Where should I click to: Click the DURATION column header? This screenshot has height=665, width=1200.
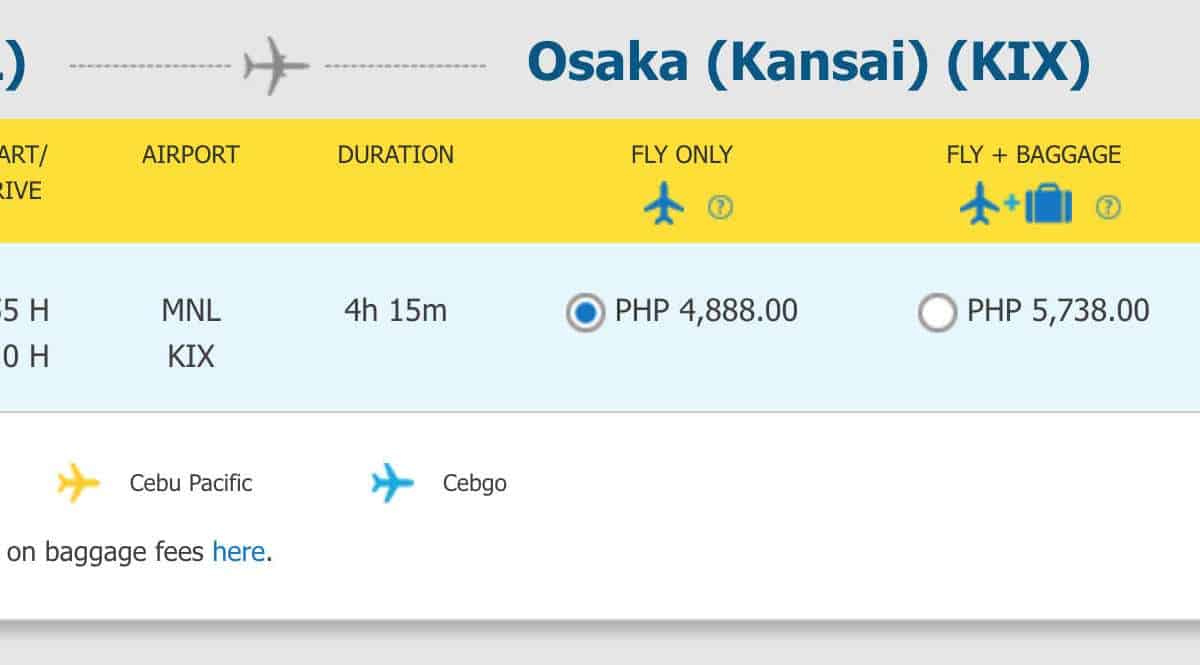(x=395, y=155)
